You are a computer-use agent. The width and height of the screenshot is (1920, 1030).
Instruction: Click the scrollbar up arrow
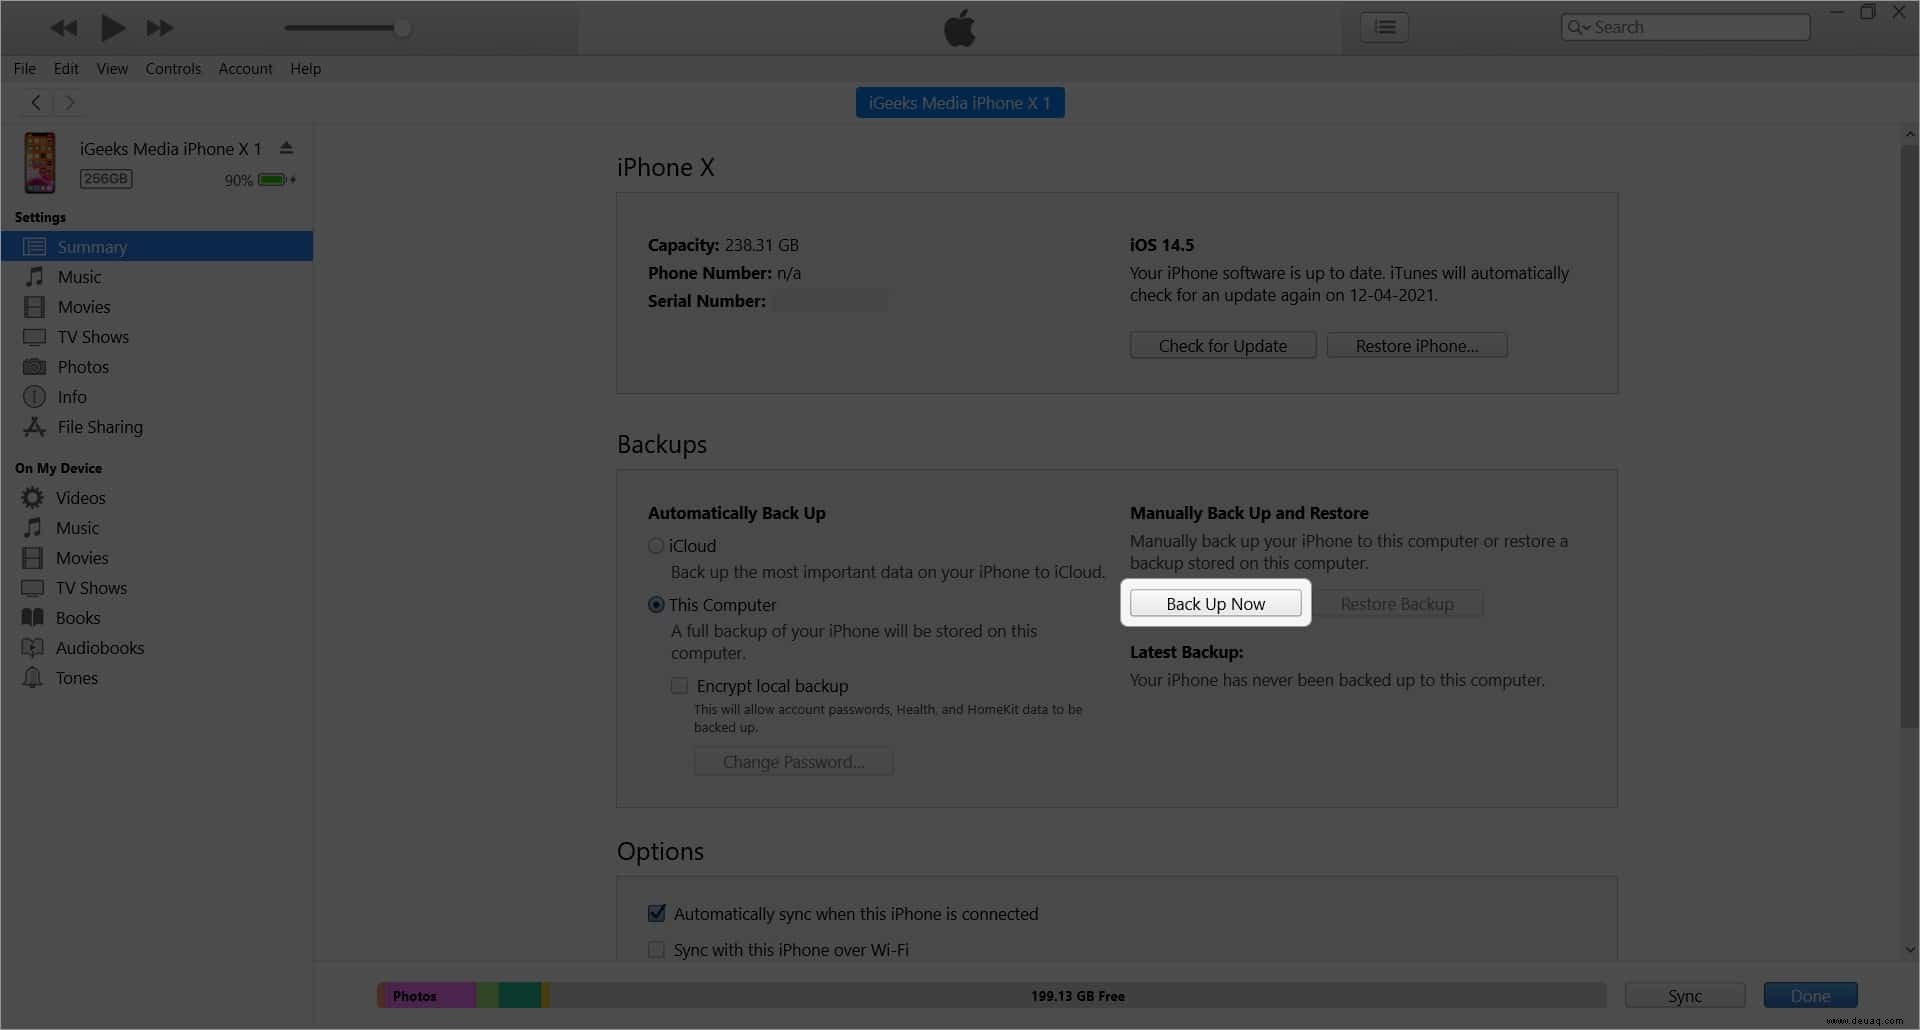coord(1910,134)
